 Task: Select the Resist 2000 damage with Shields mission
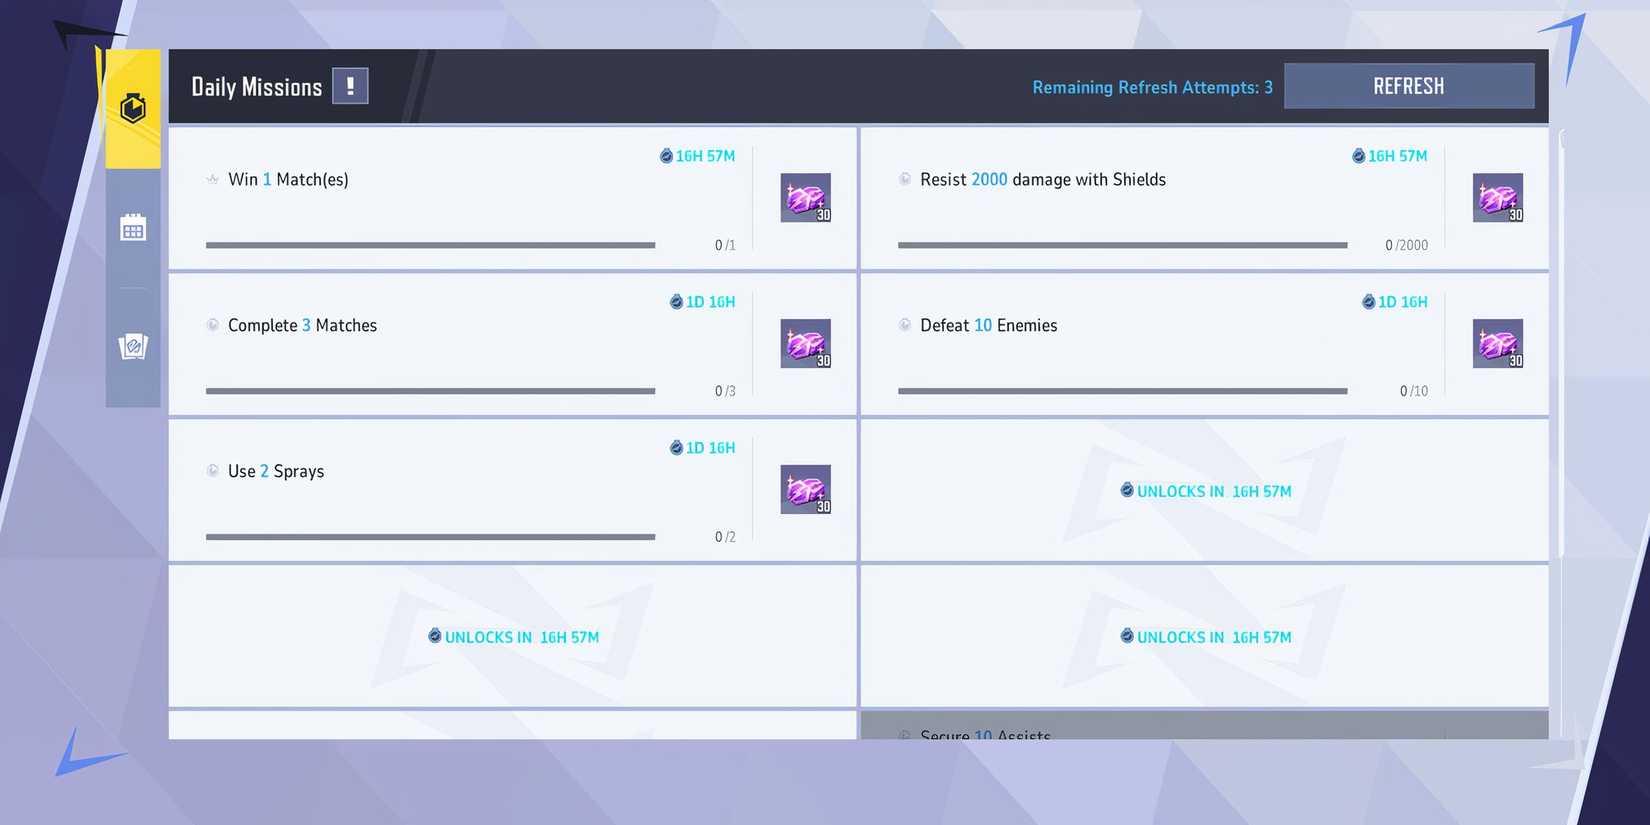point(1042,180)
